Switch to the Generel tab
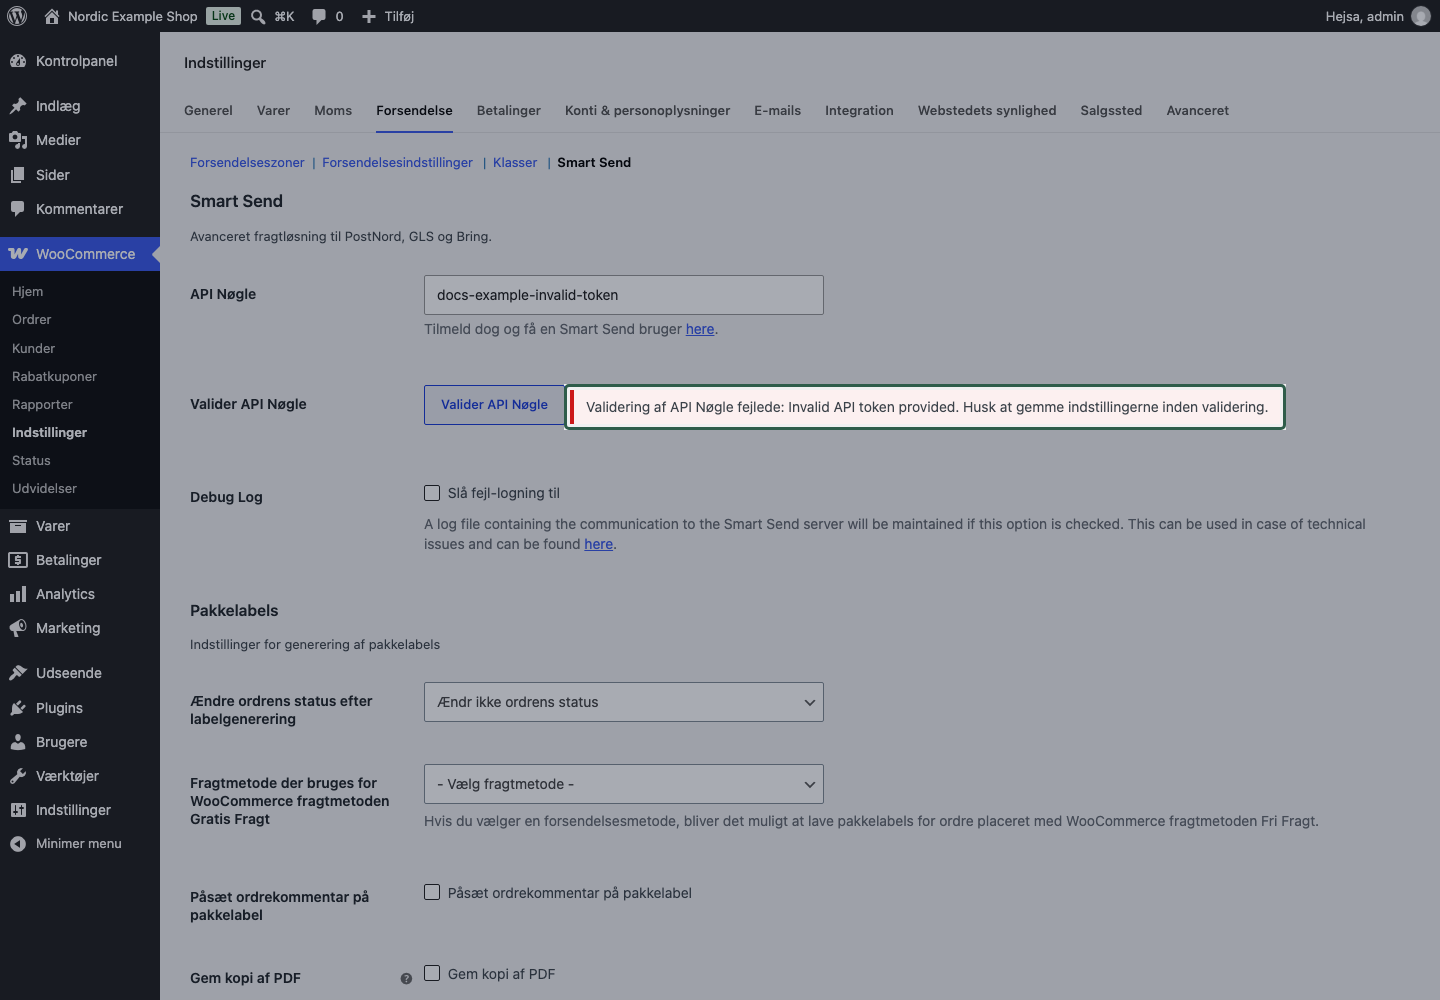 point(208,110)
